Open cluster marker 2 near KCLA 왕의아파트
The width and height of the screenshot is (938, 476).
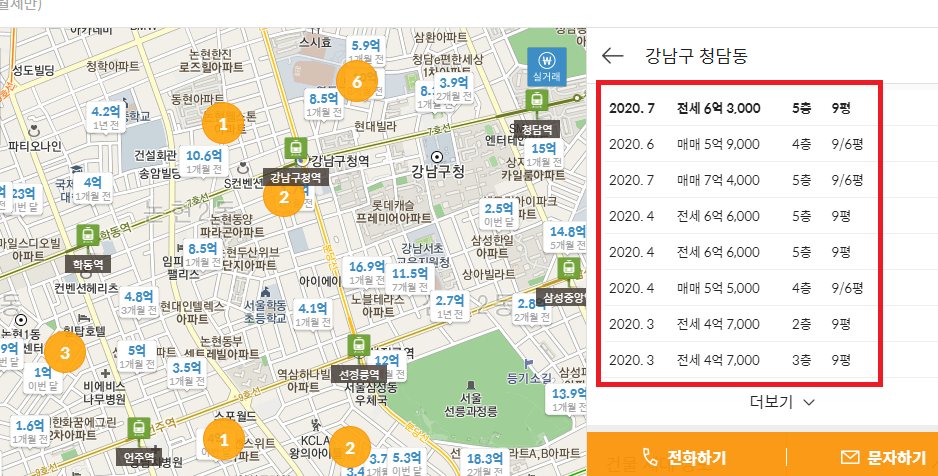tap(350, 447)
